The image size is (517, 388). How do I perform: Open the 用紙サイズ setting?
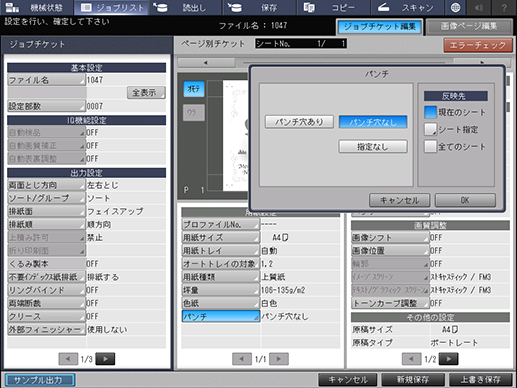220,238
